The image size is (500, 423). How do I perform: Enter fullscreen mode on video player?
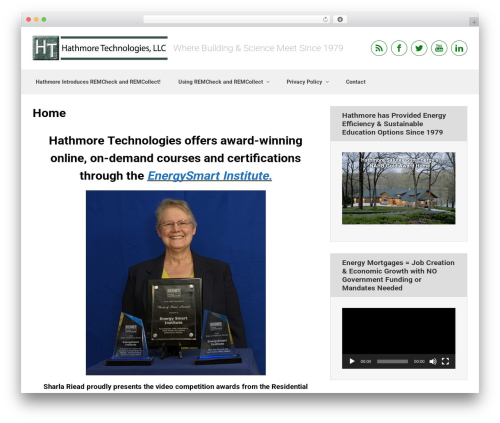click(445, 361)
